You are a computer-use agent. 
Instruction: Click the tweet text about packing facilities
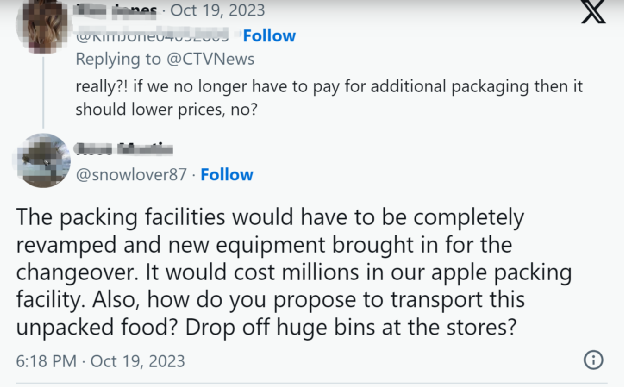click(294, 273)
